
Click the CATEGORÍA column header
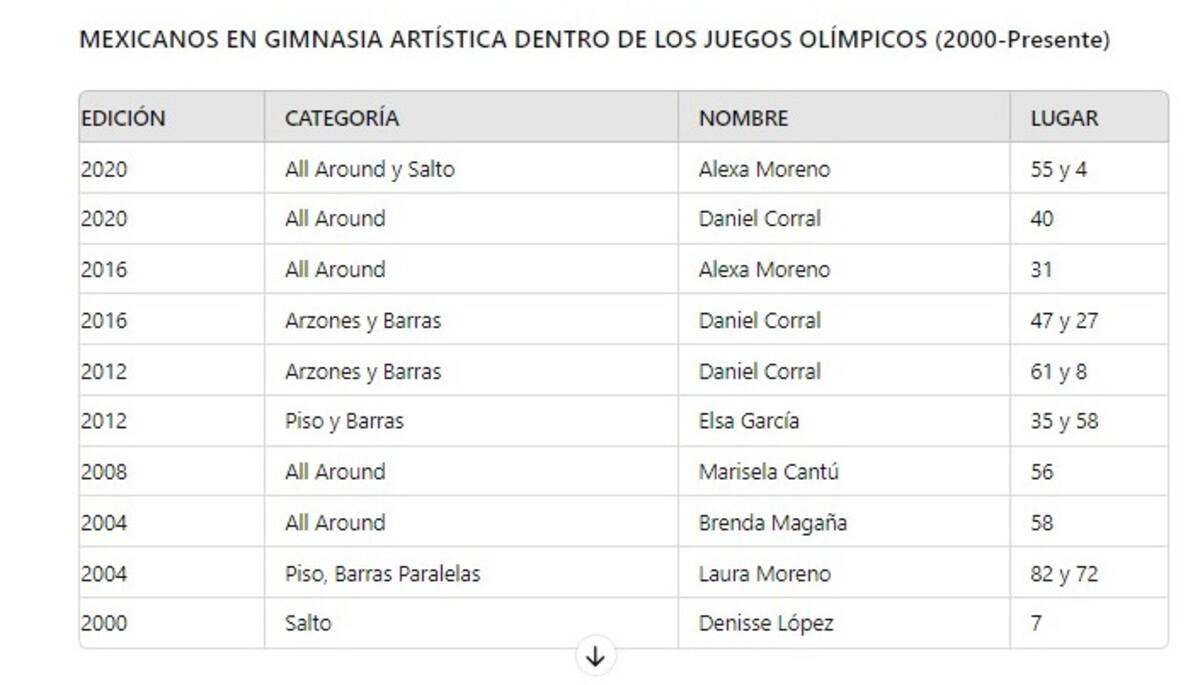pos(342,118)
